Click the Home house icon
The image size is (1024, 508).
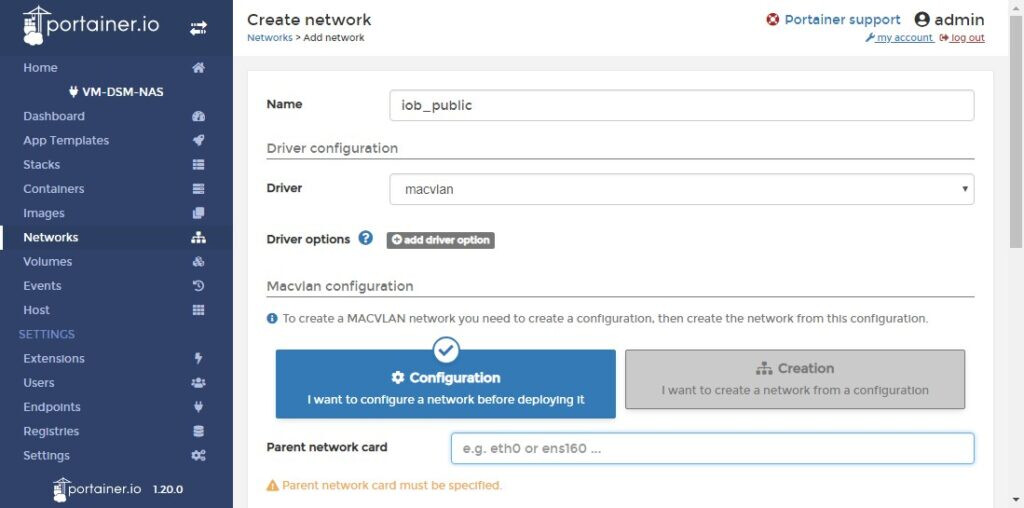pos(199,68)
